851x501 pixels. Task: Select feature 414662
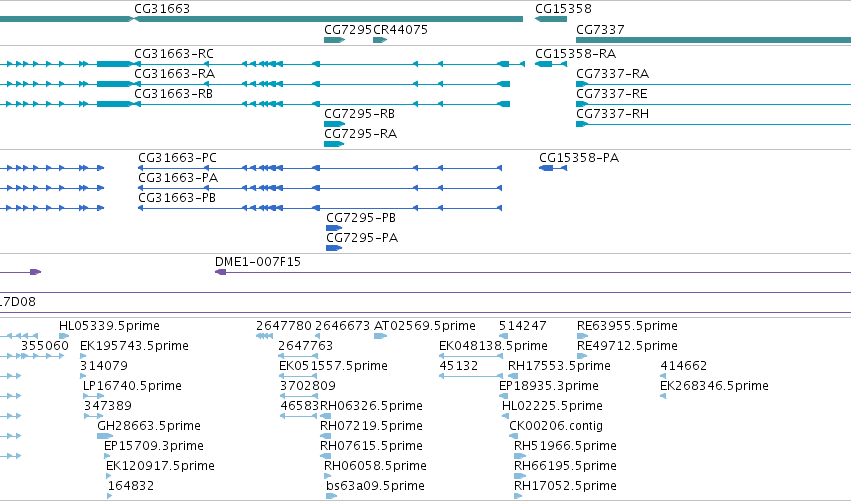point(684,366)
